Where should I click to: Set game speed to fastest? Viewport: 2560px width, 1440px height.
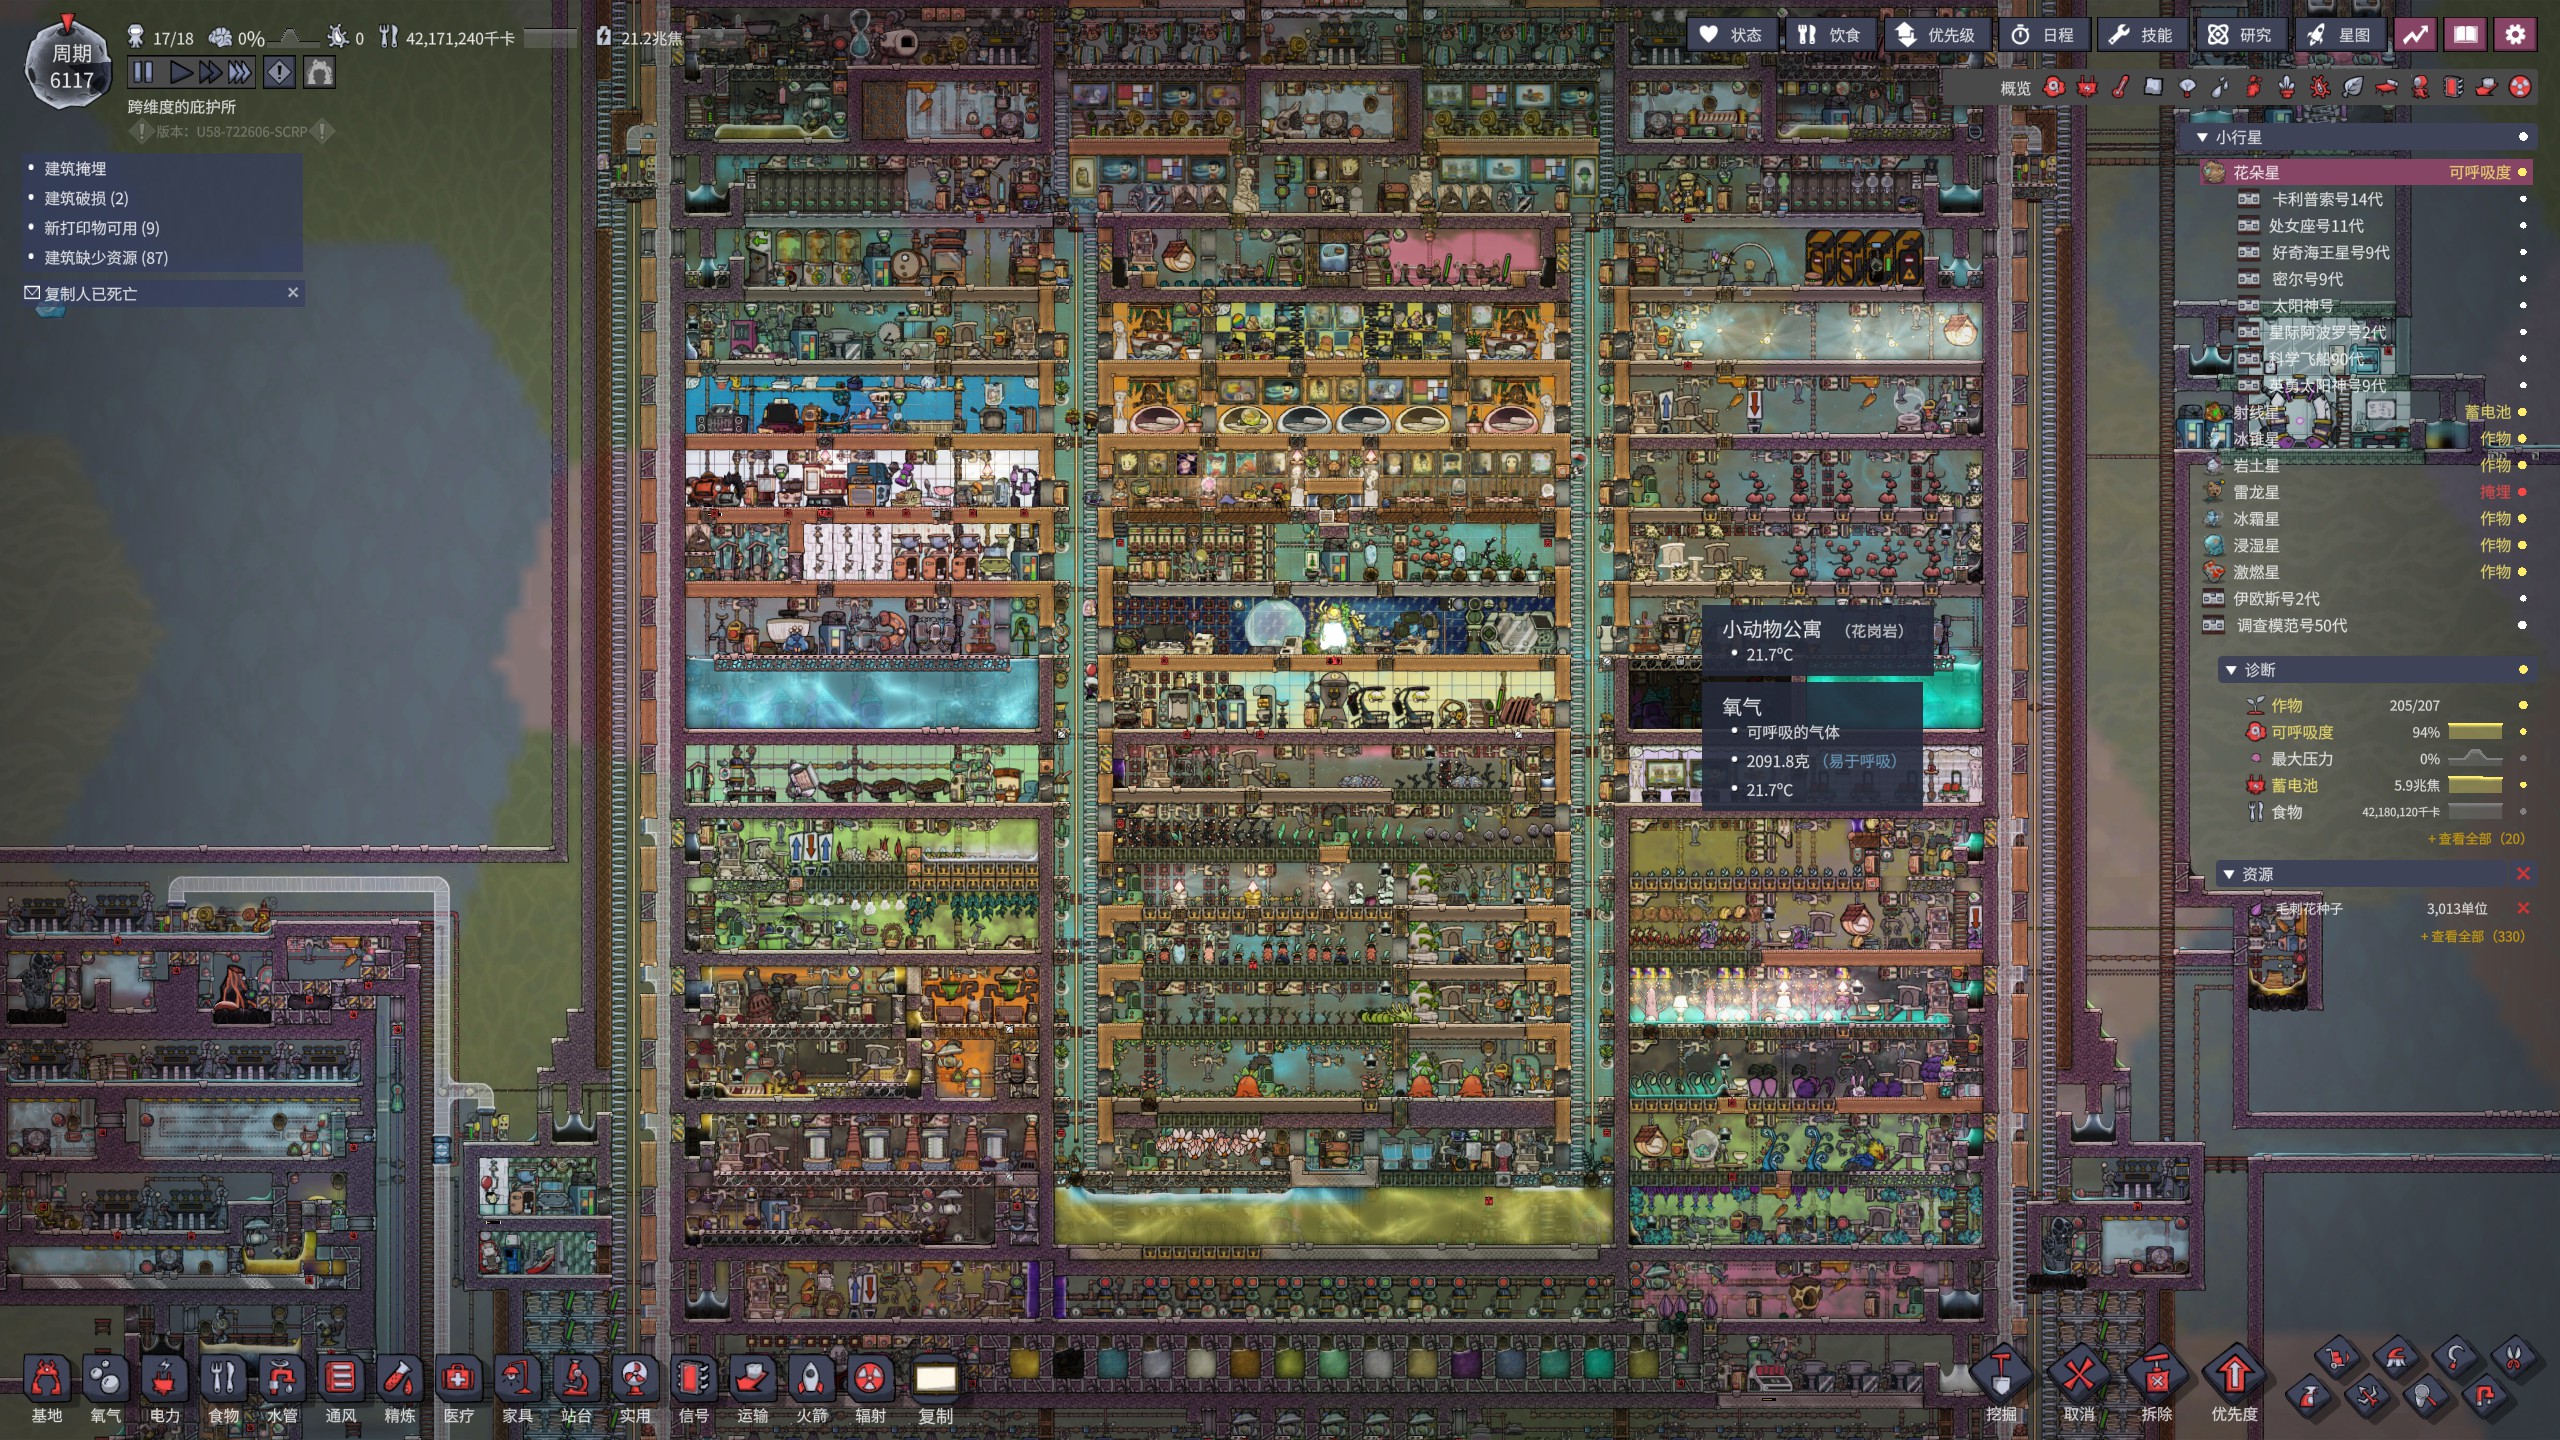click(x=240, y=72)
